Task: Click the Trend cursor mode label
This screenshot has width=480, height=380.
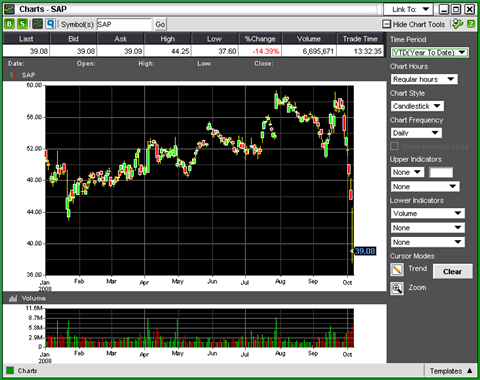Action: pyautogui.click(x=418, y=269)
